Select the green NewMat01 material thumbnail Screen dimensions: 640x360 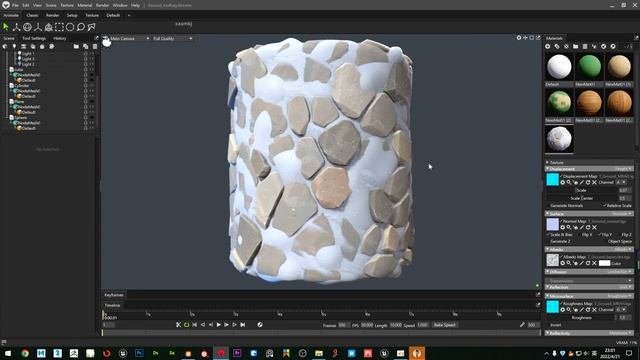pyautogui.click(x=589, y=67)
